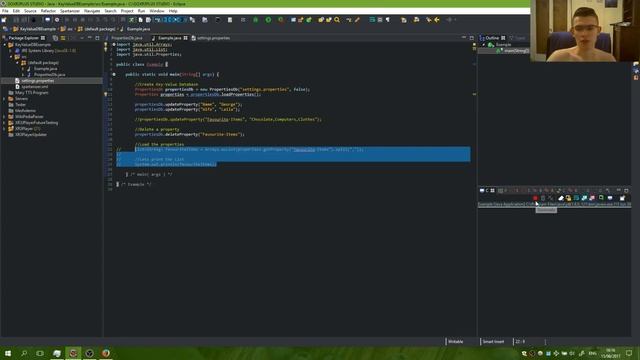Open Firefox from the taskbar
The height and width of the screenshot is (360, 640).
click(x=106, y=353)
